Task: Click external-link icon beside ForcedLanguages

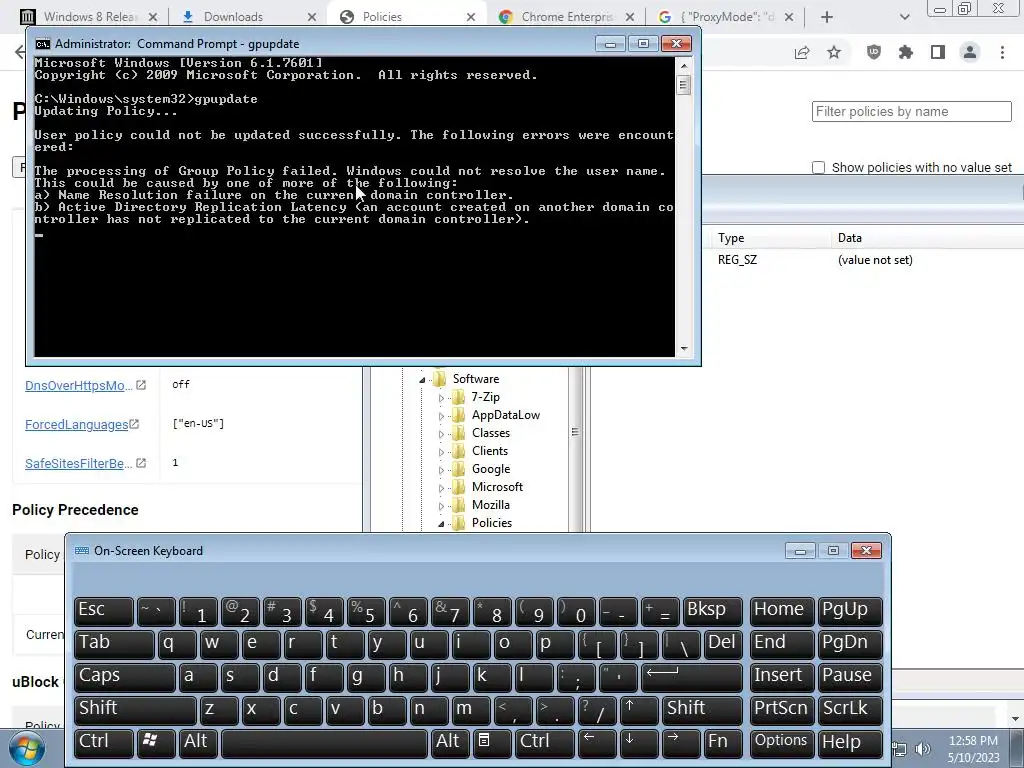Action: pyautogui.click(x=135, y=424)
